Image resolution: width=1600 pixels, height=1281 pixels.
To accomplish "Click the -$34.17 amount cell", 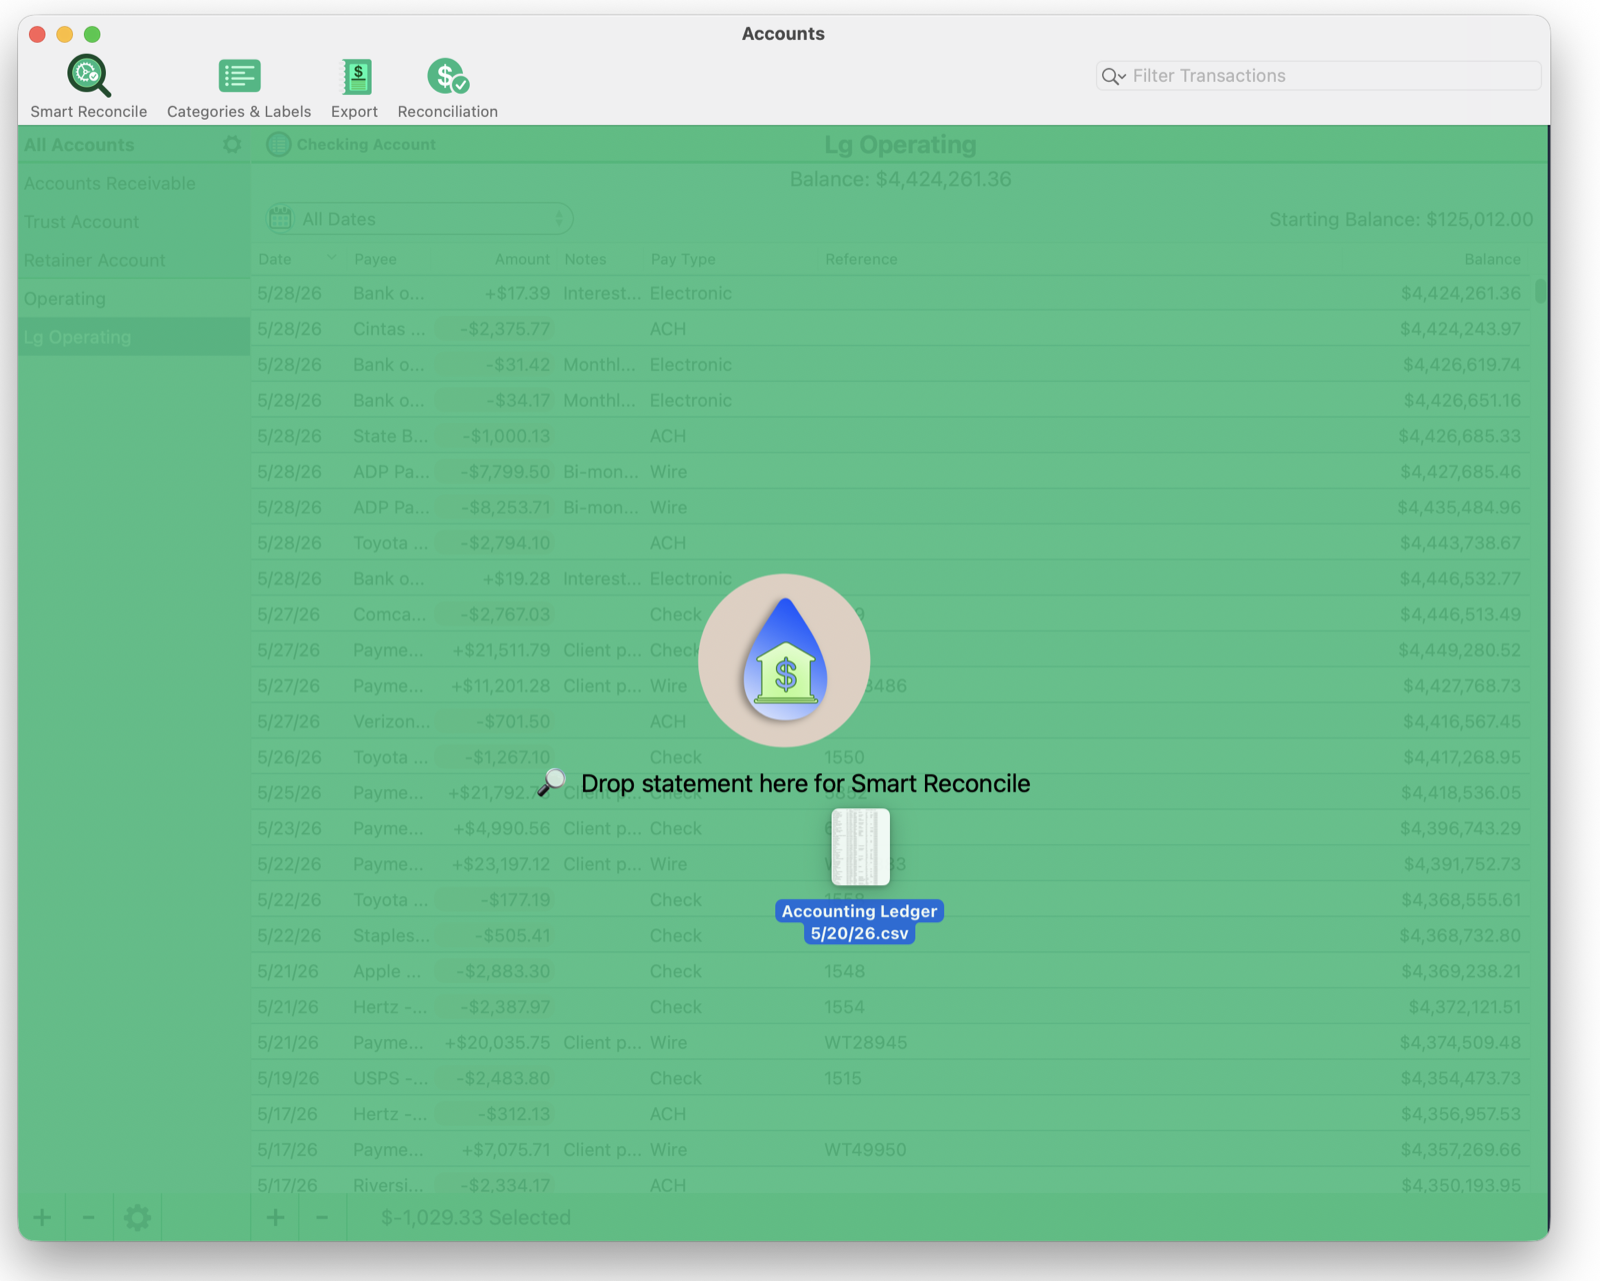I will click(518, 400).
